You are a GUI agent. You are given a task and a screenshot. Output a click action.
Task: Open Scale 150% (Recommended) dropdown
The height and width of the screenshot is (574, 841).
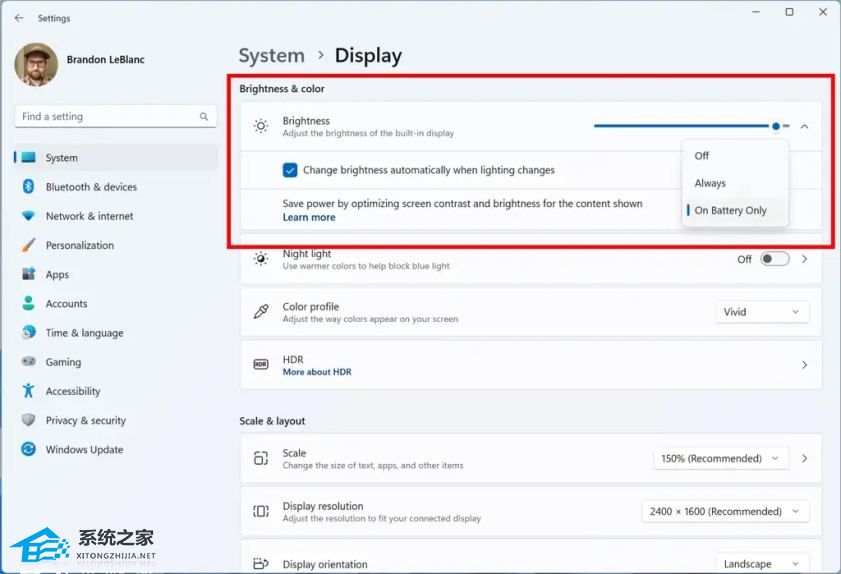(x=720, y=459)
